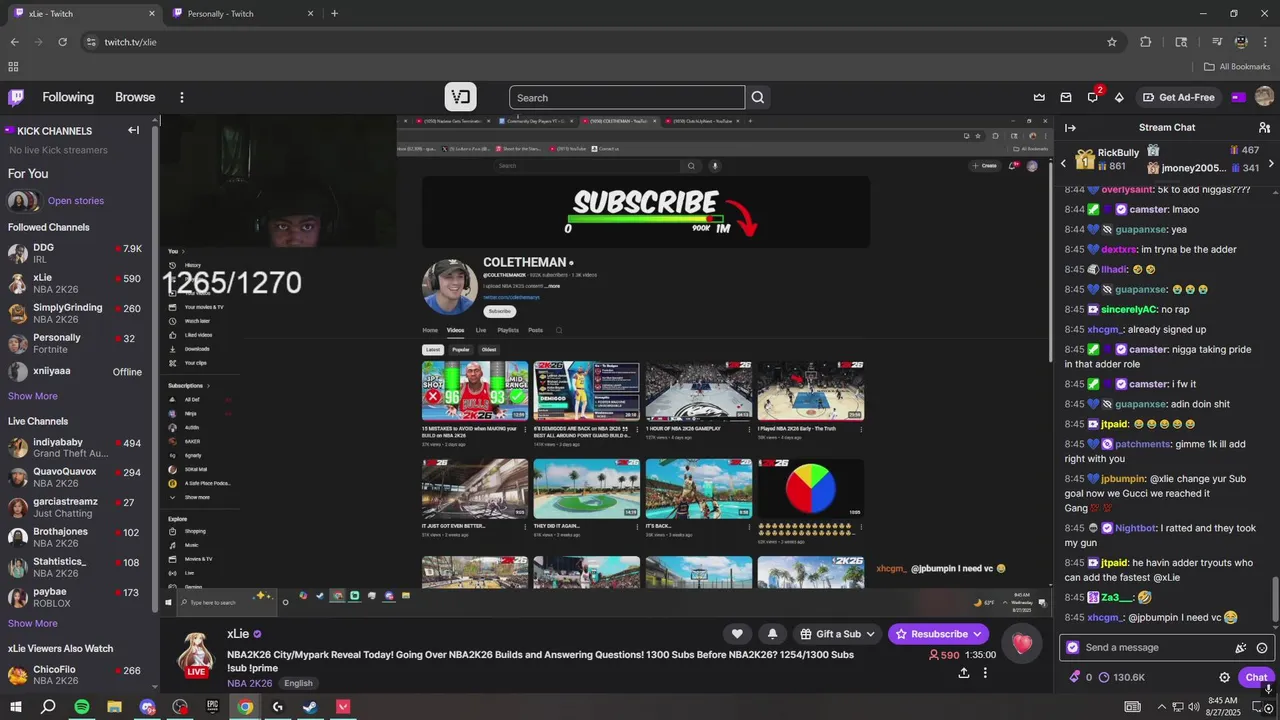Open QuavoQuavox live channel
Viewport: 1280px width, 720px height.
point(76,477)
